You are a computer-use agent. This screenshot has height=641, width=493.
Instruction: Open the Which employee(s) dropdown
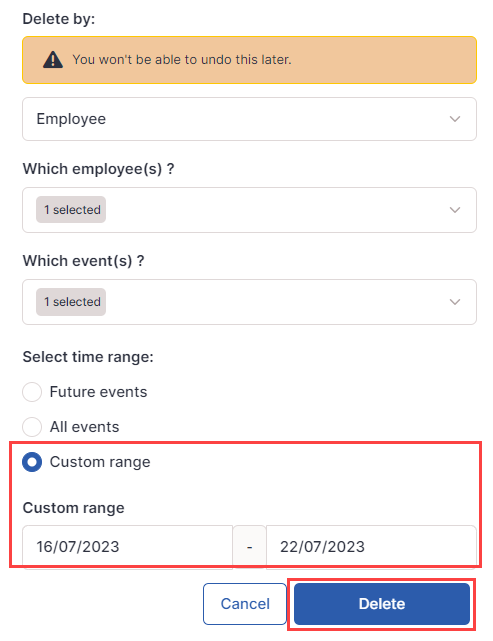pos(249,210)
